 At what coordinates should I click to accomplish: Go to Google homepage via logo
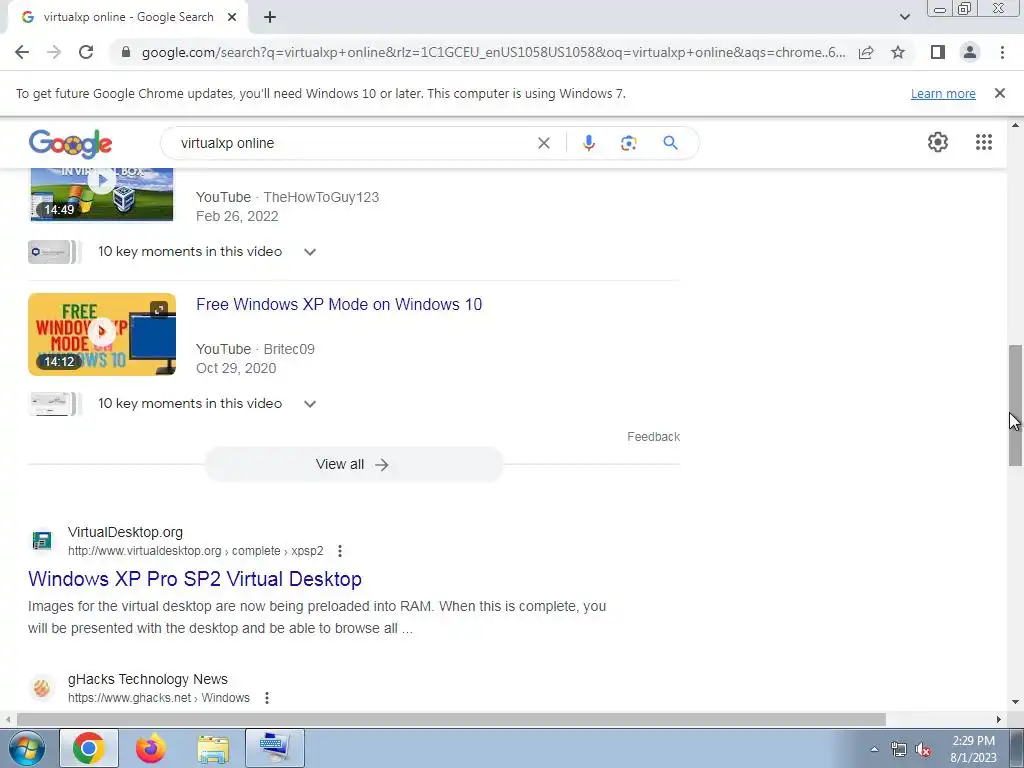point(71,143)
